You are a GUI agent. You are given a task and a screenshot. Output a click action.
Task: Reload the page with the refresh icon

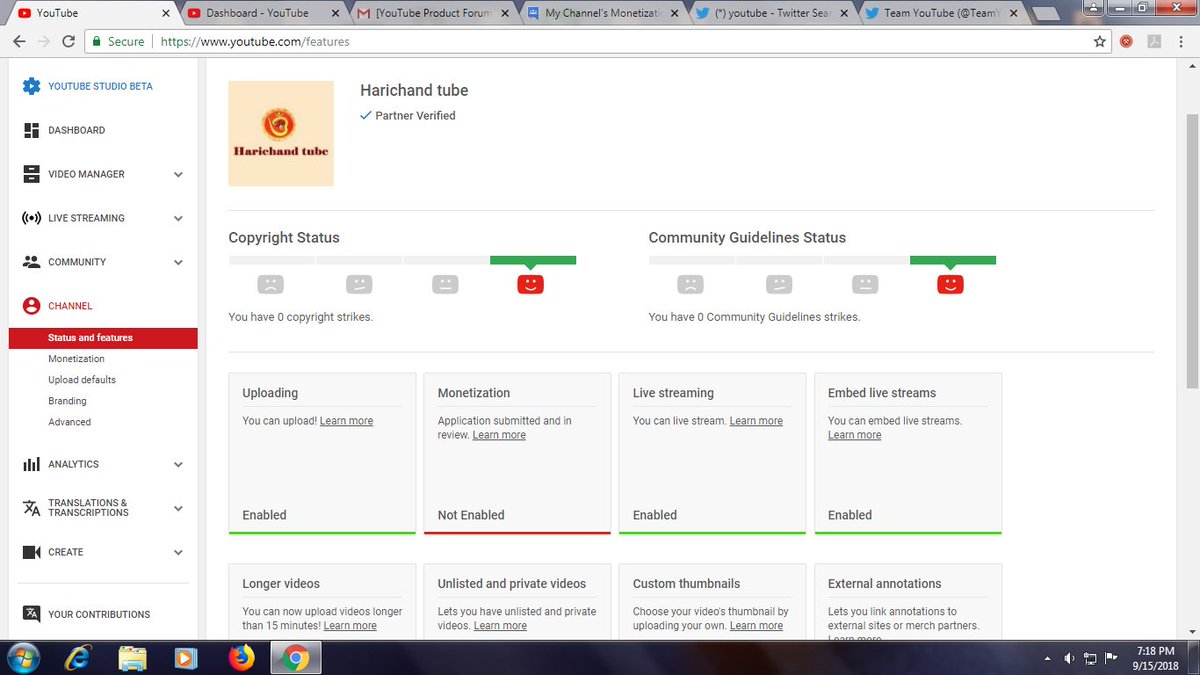pyautogui.click(x=68, y=42)
